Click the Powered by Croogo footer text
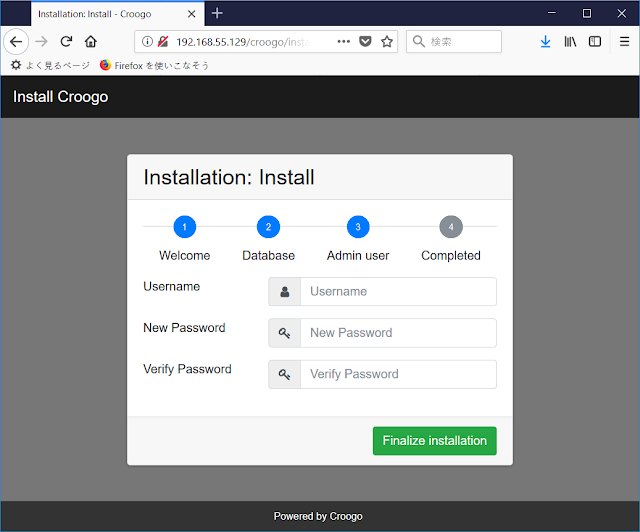640x532 pixels. coord(318,516)
